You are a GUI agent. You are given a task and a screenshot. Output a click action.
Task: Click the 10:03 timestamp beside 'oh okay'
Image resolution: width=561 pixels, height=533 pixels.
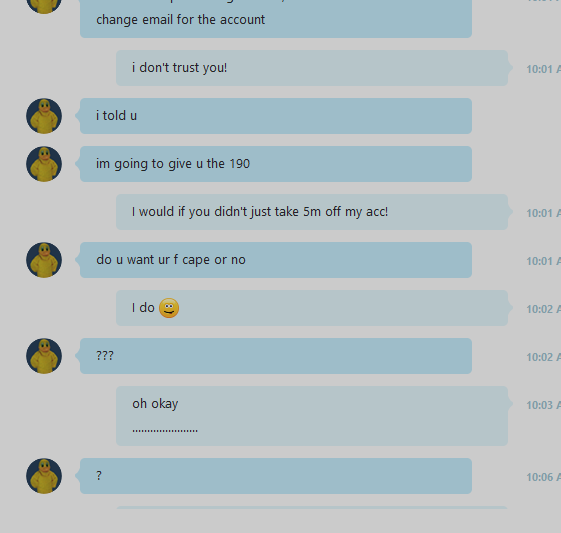pos(543,405)
